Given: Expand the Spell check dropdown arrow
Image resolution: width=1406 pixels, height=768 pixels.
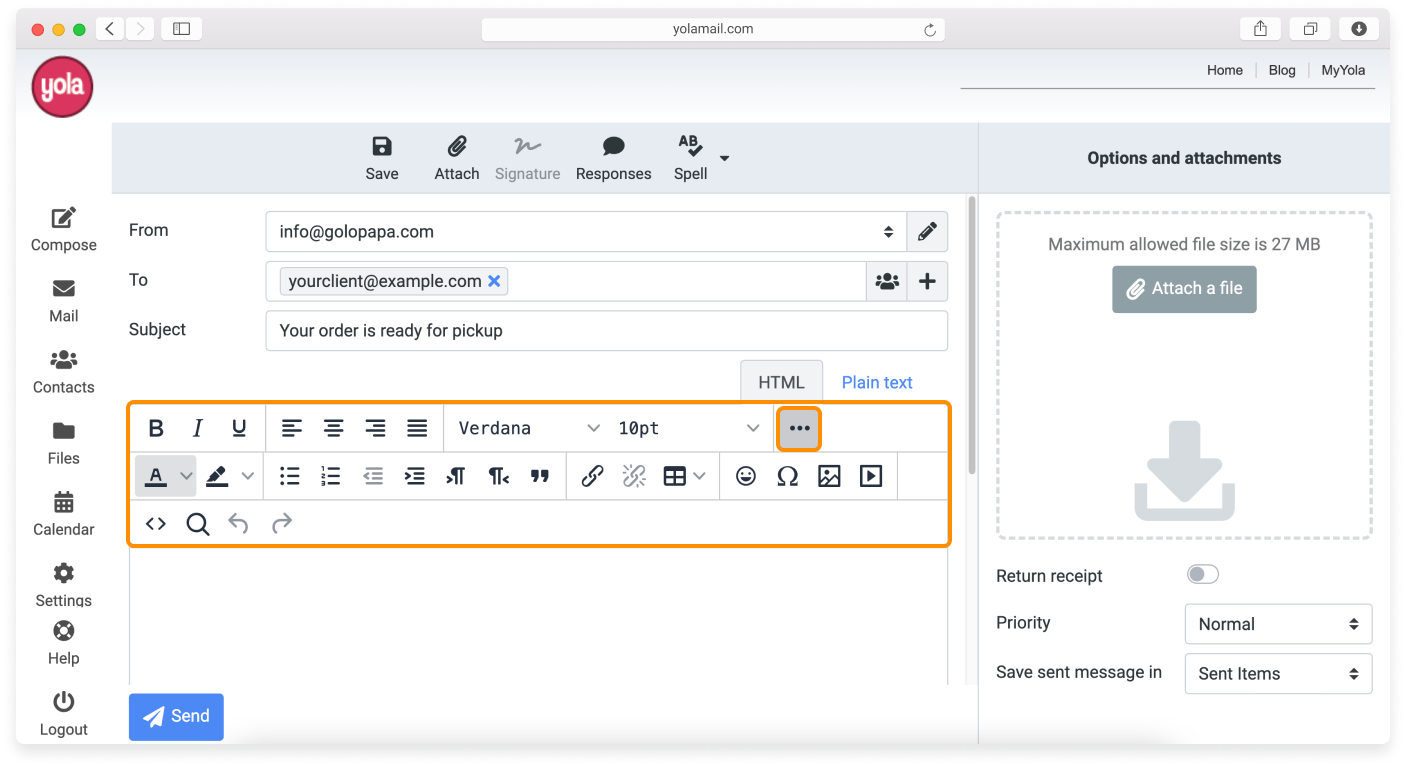Looking at the screenshot, I should 723,158.
